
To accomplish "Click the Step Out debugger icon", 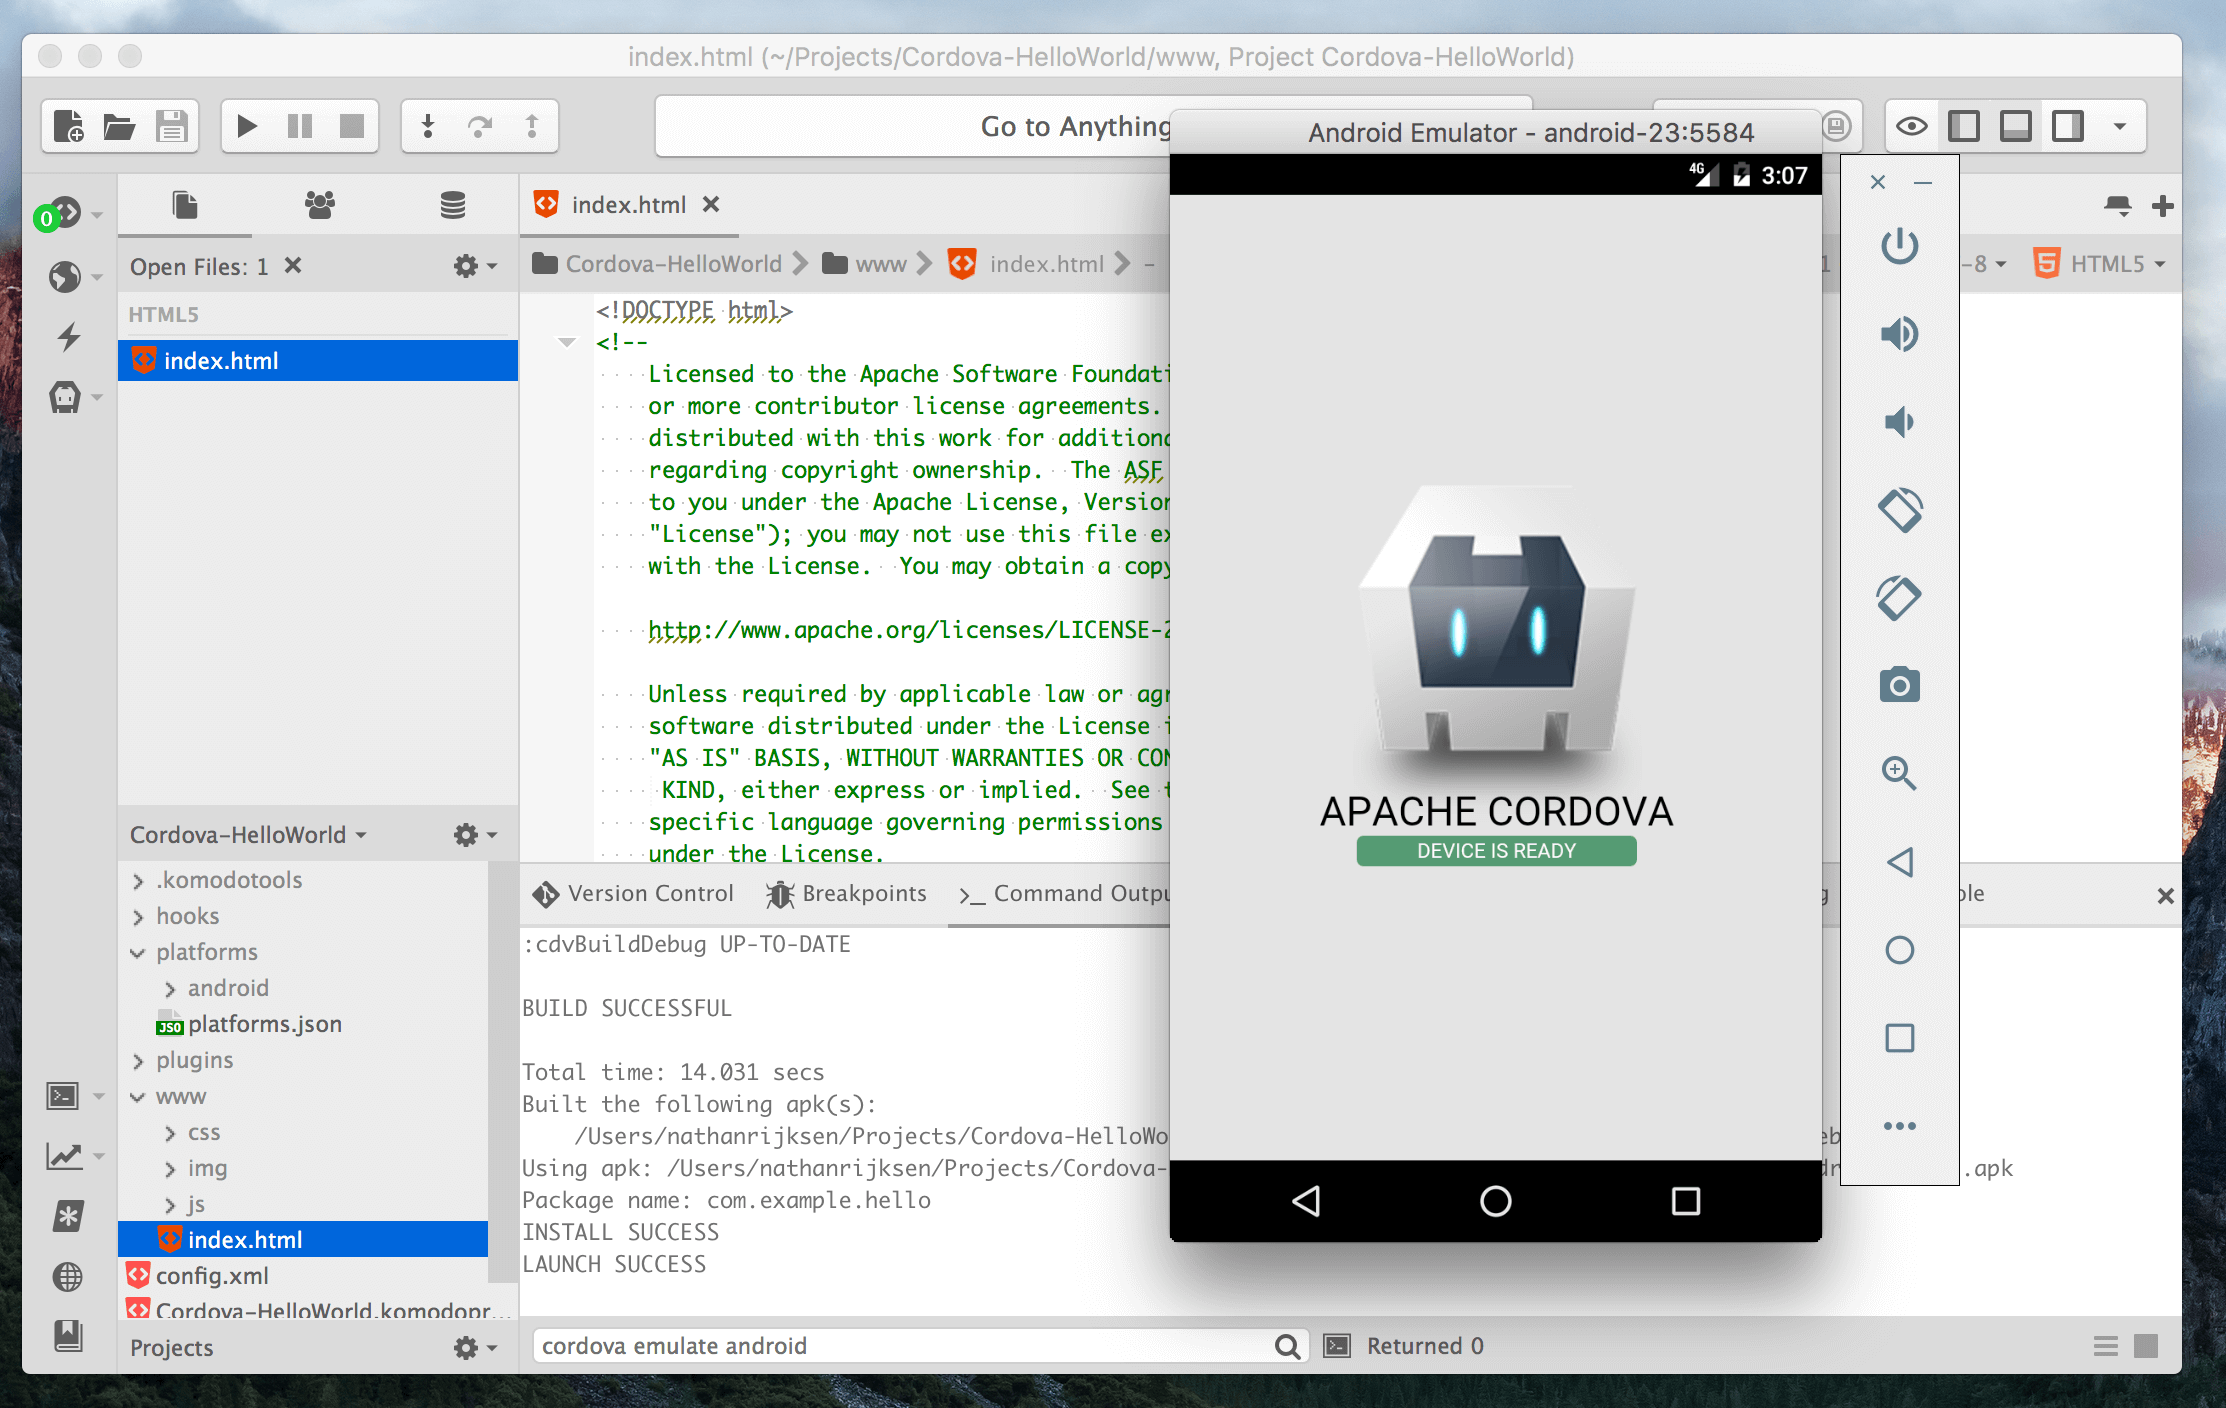I will tap(532, 126).
